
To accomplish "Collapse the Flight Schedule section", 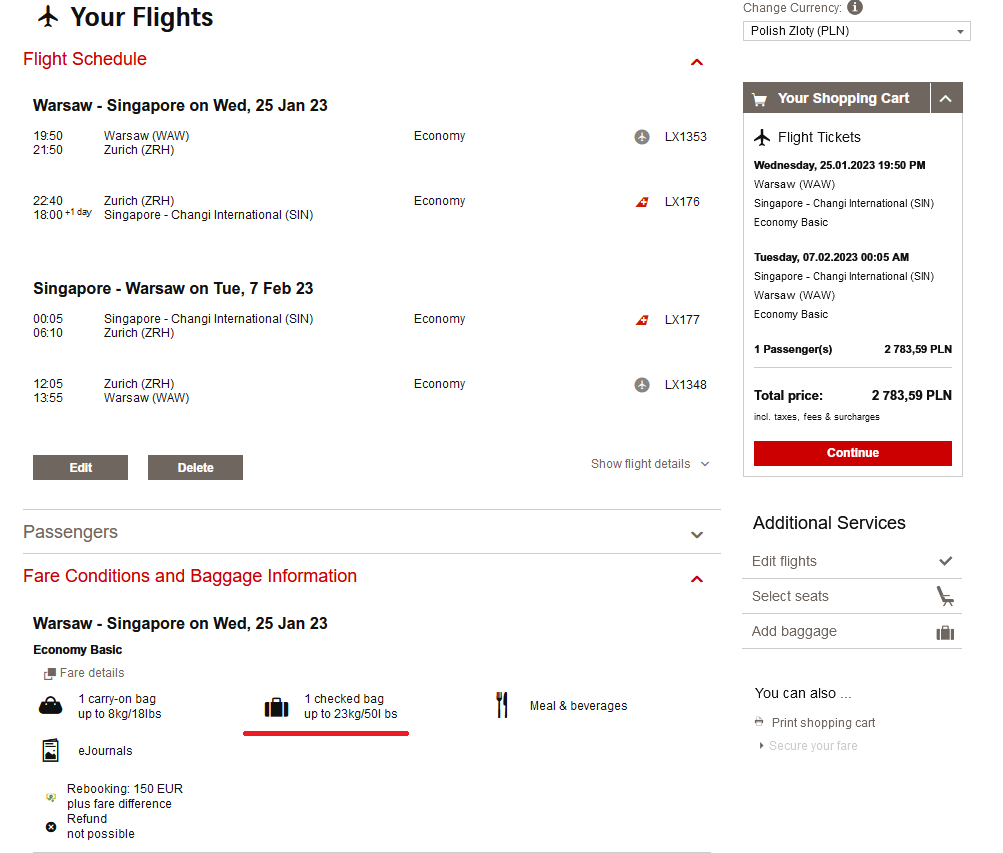I will coord(697,62).
